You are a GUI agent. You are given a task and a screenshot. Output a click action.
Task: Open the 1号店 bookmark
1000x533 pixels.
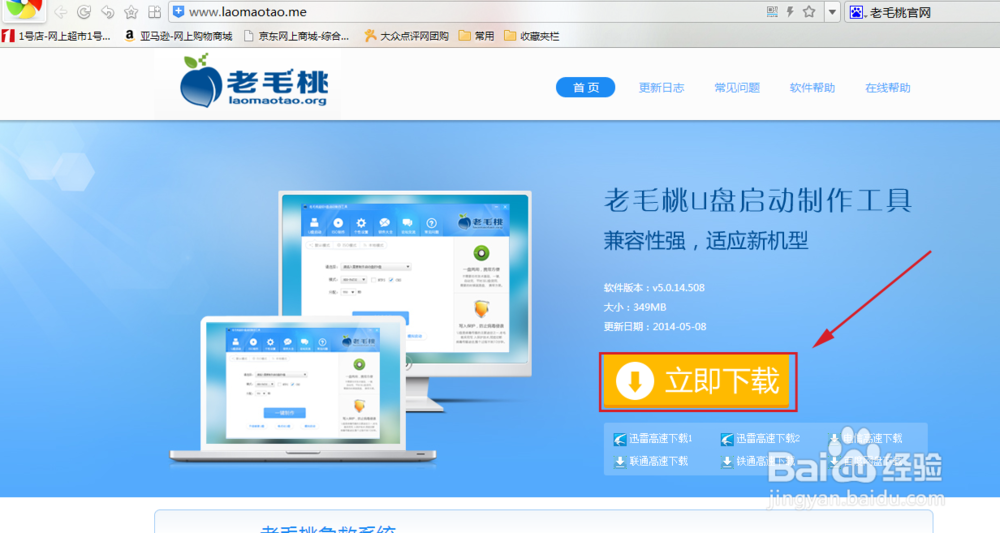[56, 36]
